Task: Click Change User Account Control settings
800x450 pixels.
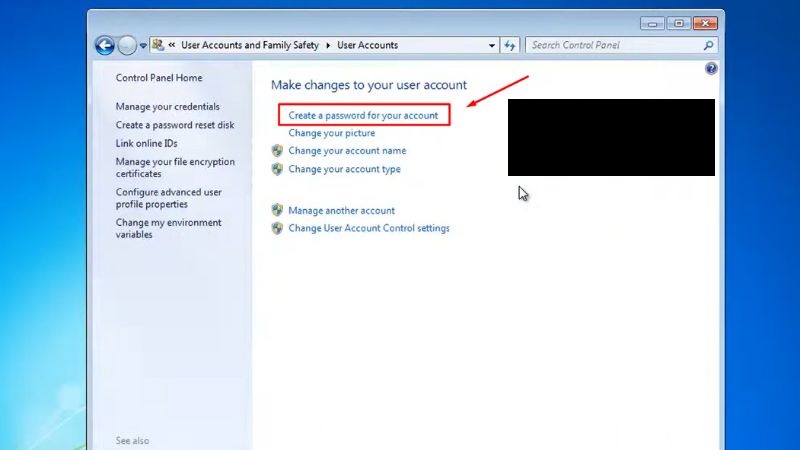Action: tap(369, 228)
